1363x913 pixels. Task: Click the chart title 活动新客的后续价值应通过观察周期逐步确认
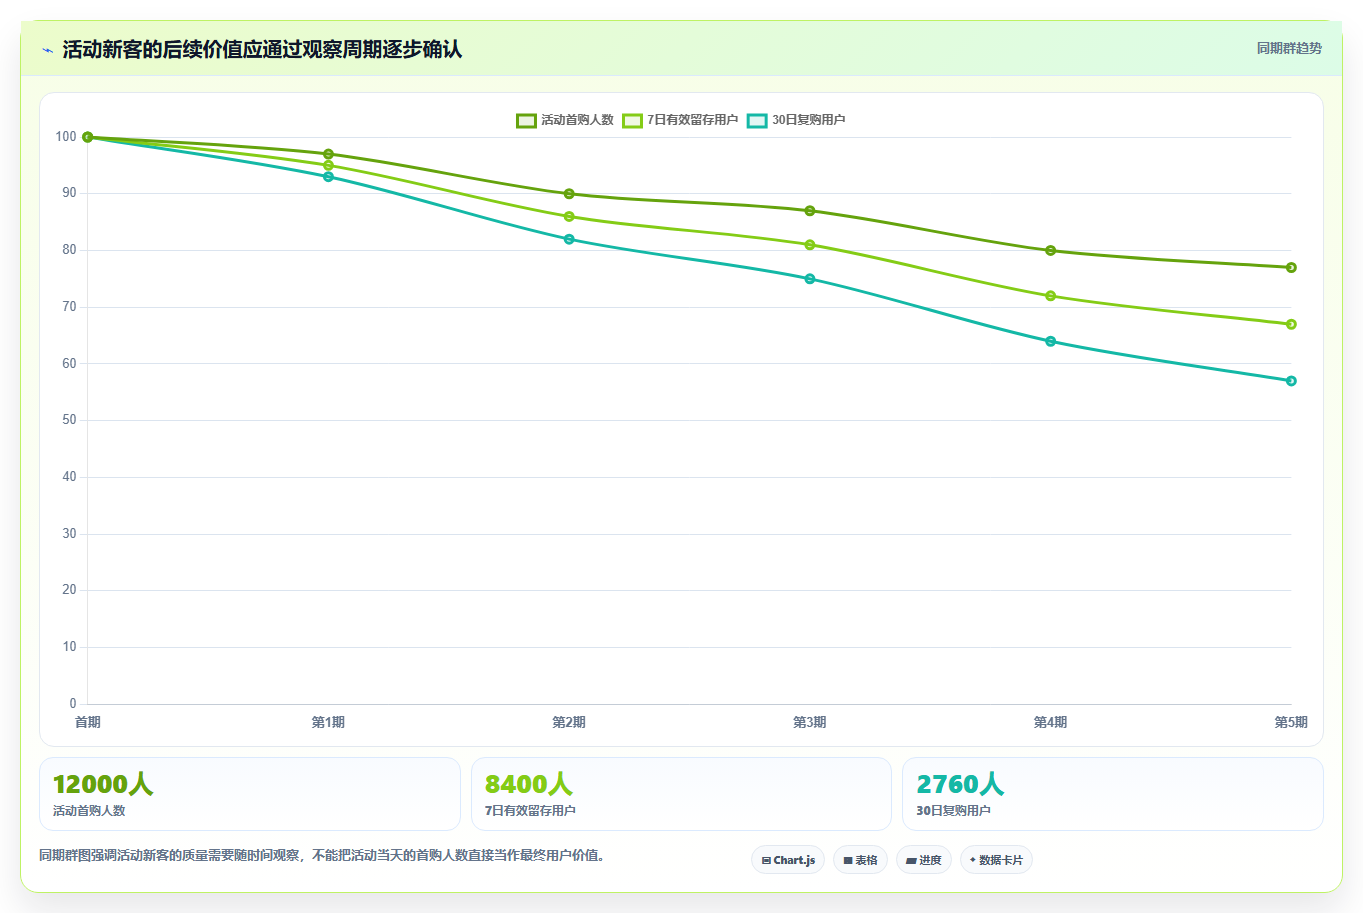pyautogui.click(x=262, y=49)
